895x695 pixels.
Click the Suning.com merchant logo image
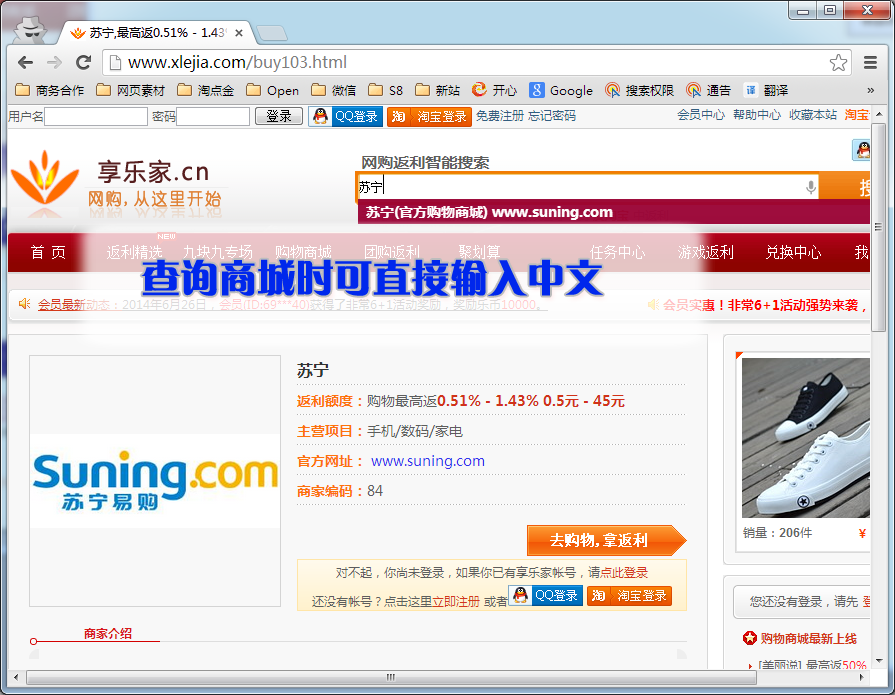tap(155, 481)
